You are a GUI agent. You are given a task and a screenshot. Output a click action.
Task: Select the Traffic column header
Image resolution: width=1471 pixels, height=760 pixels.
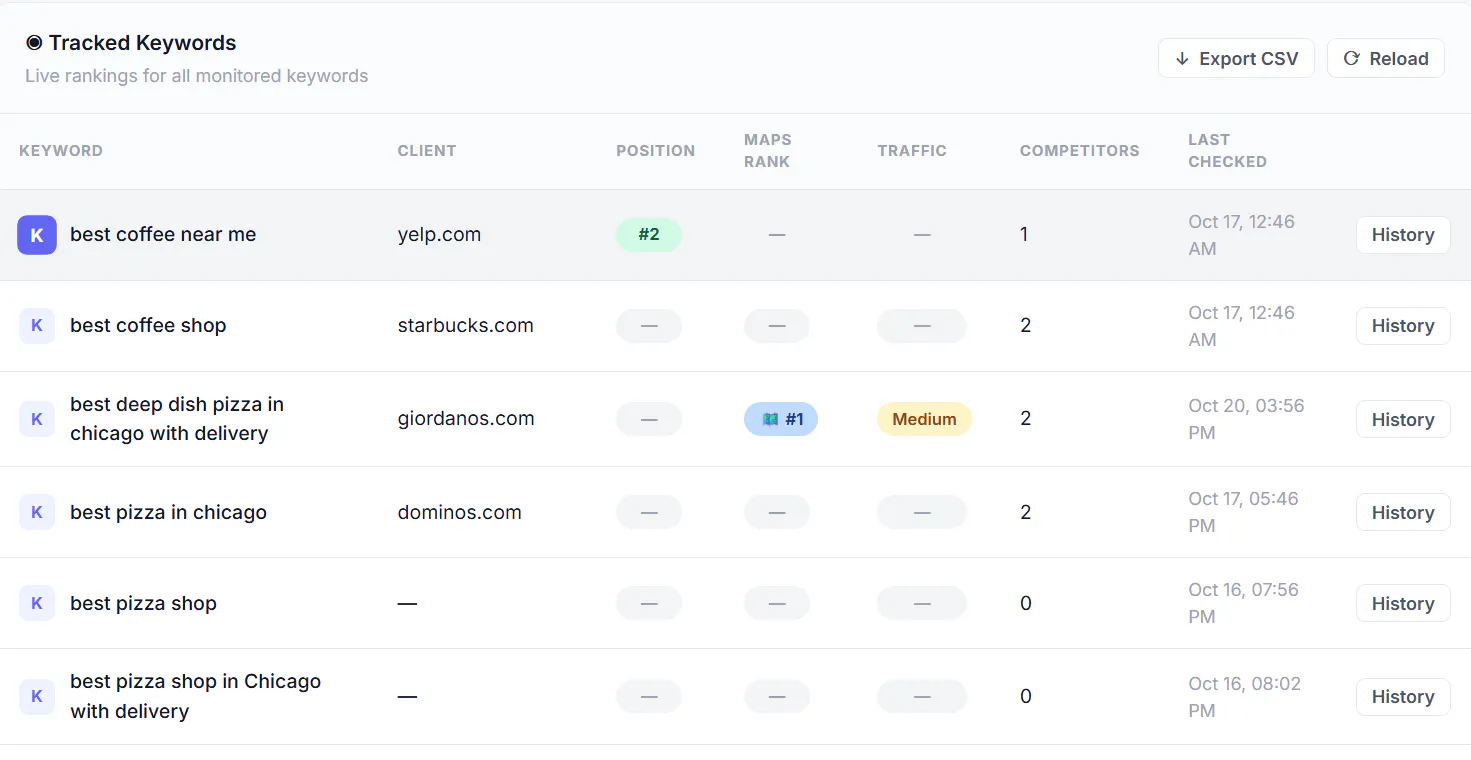click(x=912, y=151)
